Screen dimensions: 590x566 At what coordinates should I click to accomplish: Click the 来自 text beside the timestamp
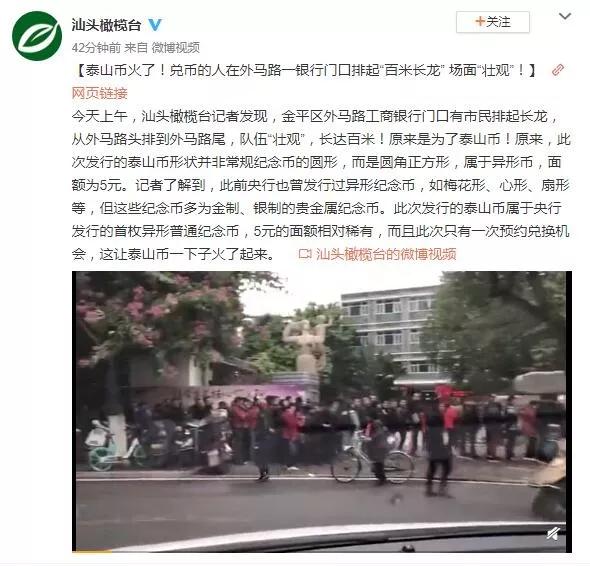click(136, 47)
